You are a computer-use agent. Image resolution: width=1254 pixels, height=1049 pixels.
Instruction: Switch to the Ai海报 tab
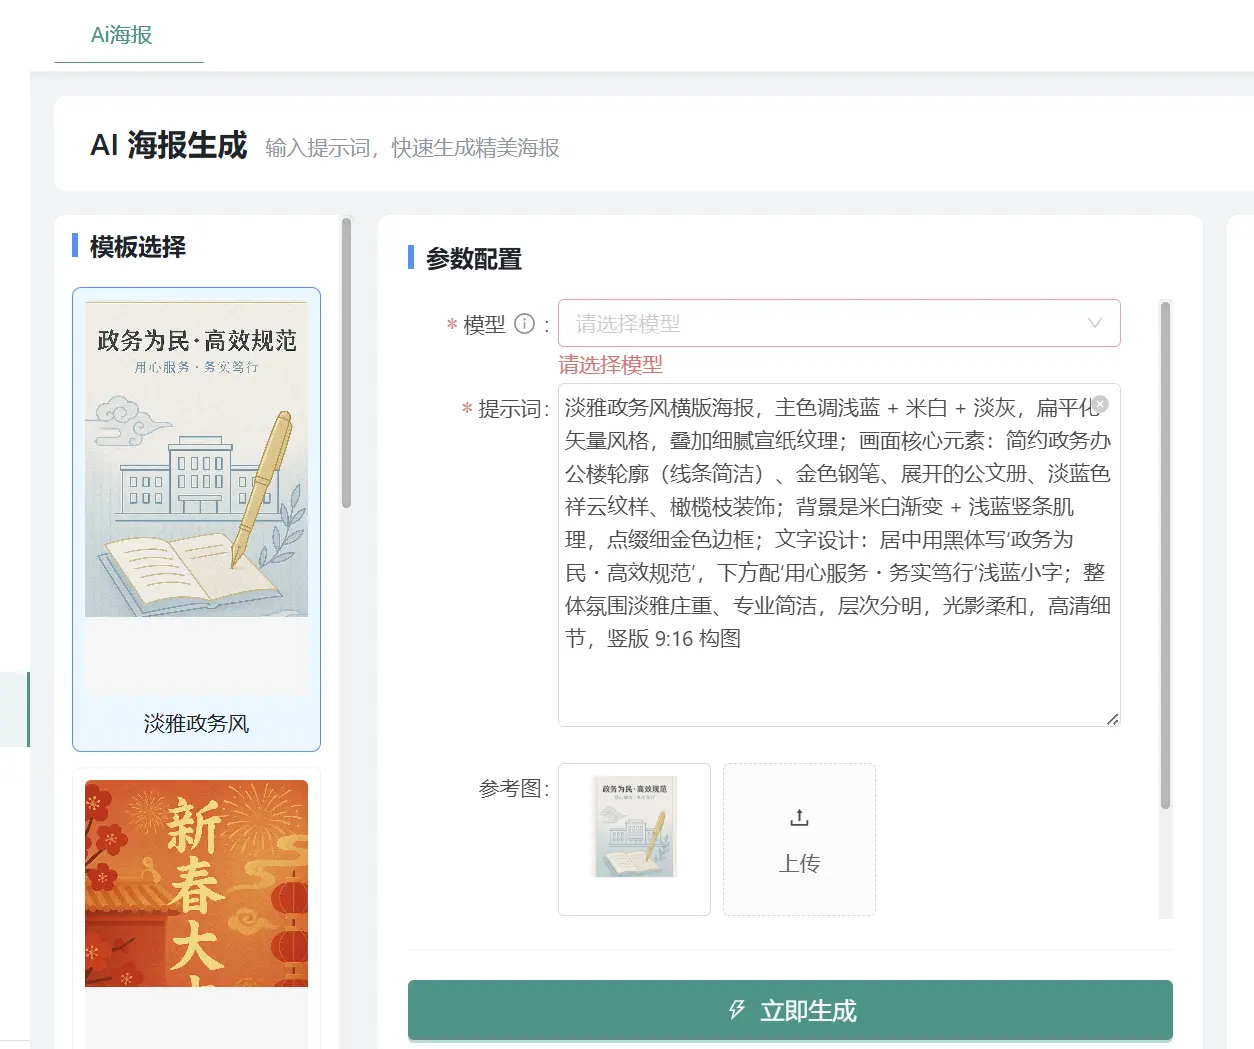pos(122,35)
